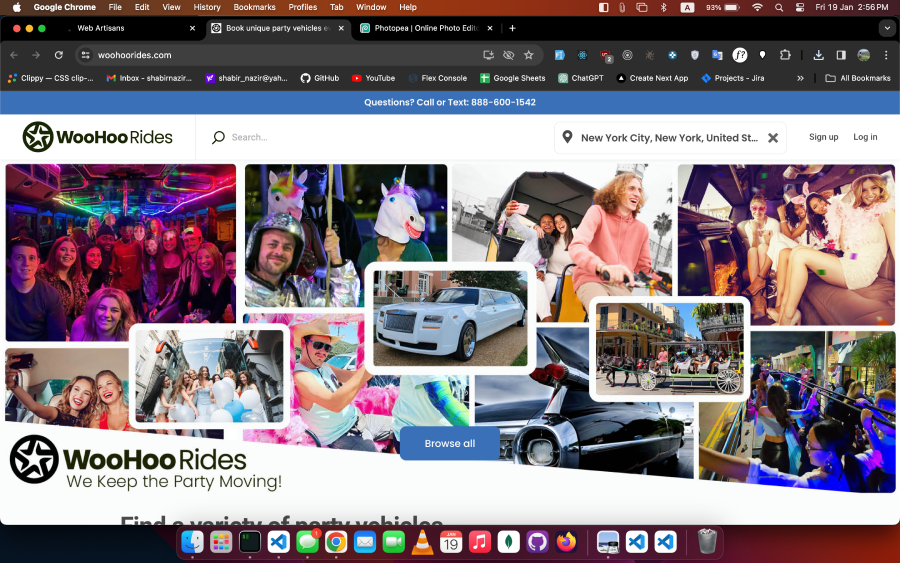The image size is (900, 563).
Task: Click the Browse all button
Action: coord(449,443)
